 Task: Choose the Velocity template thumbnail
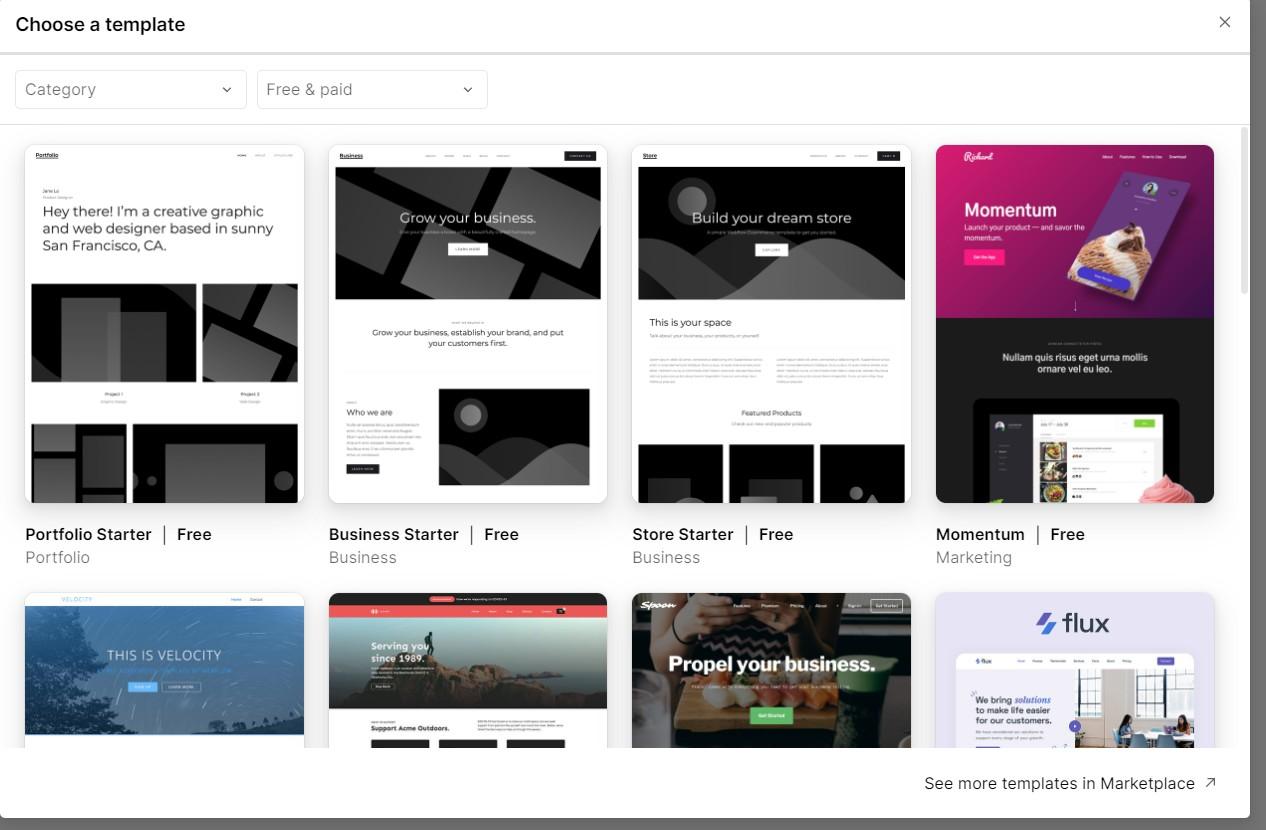tap(164, 670)
